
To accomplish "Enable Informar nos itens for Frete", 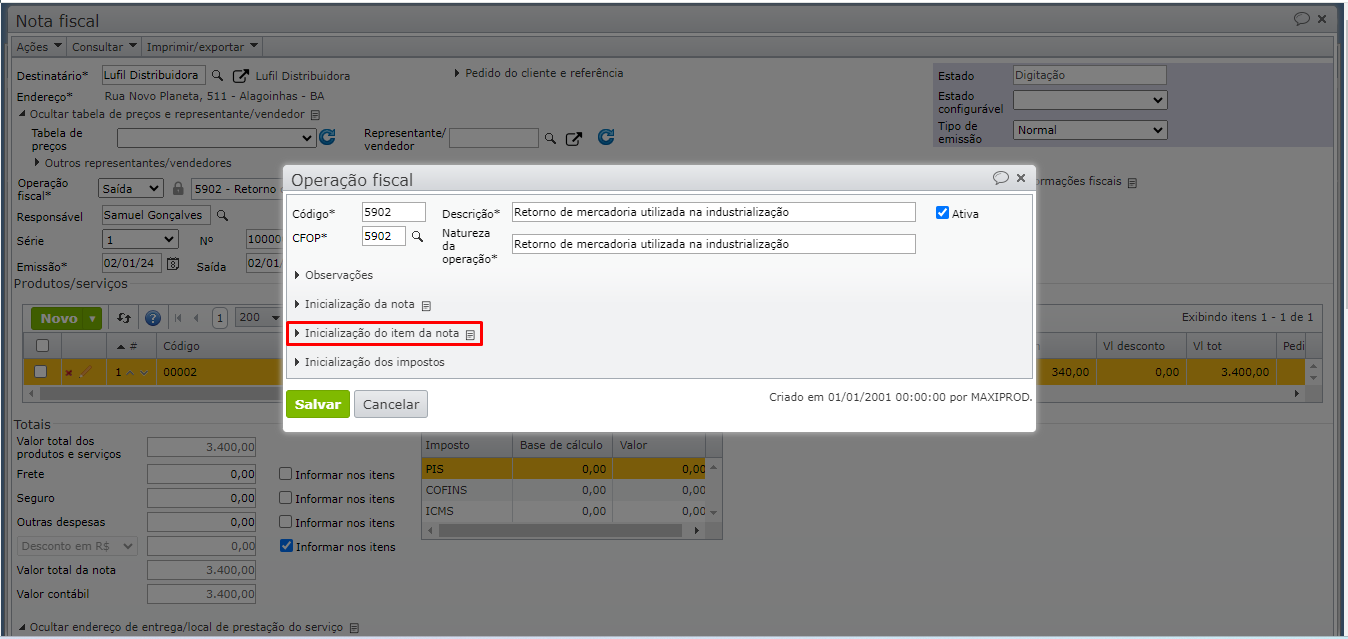I will 286,474.
